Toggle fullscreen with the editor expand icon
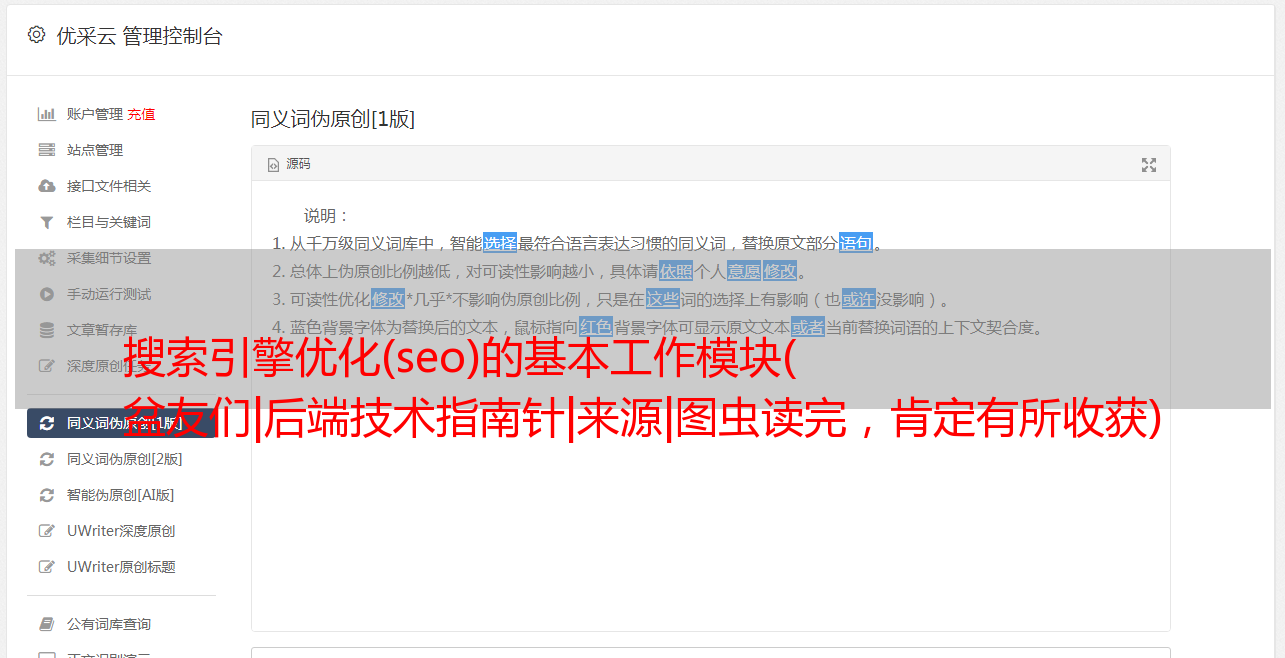 coord(1149,165)
